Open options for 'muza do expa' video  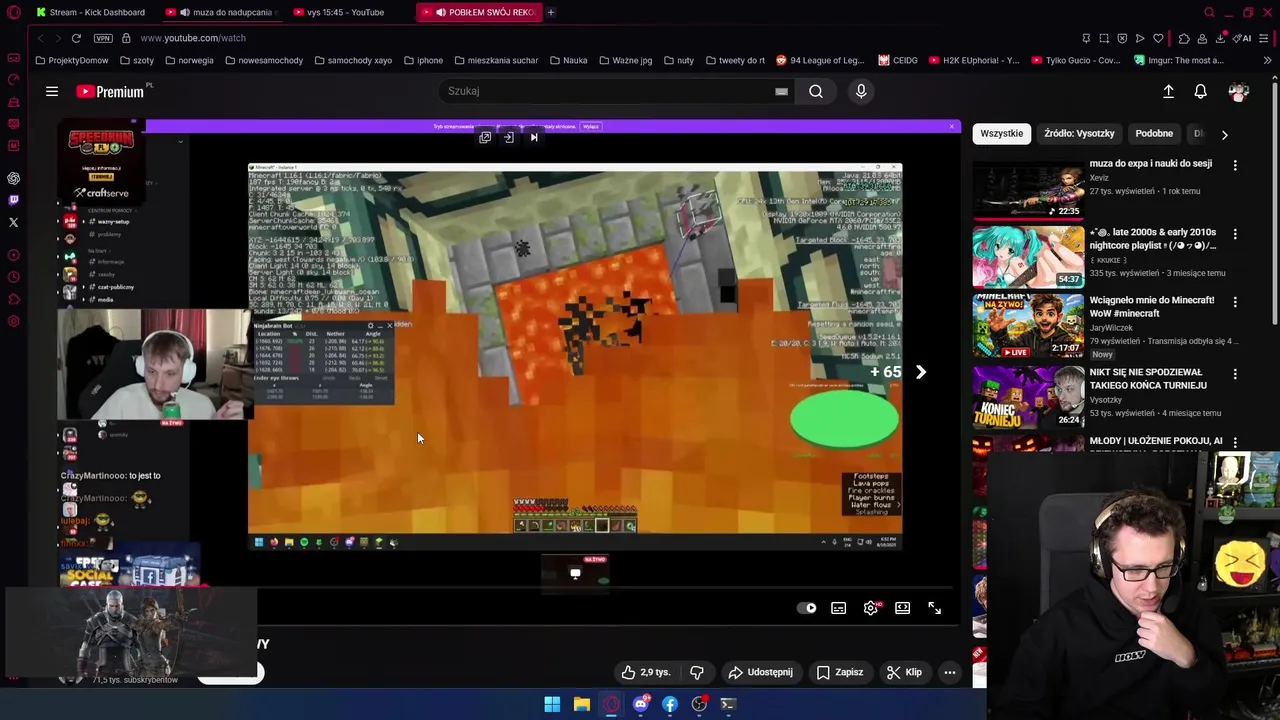[x=1235, y=166]
